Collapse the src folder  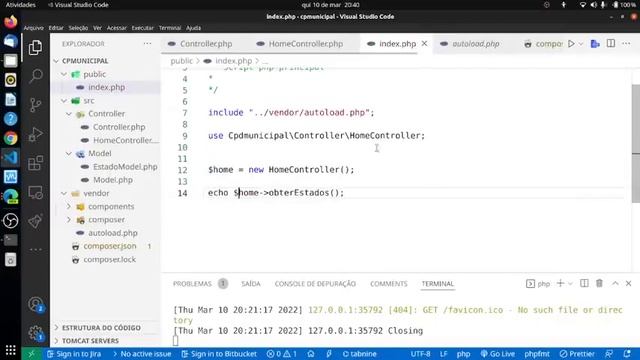[x=64, y=100]
